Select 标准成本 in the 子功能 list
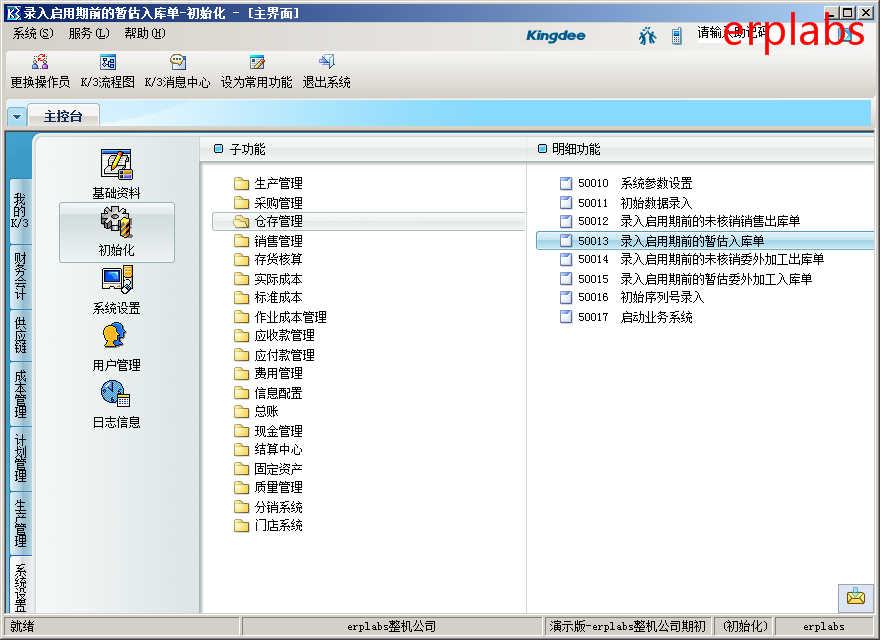880x640 pixels. click(x=278, y=298)
